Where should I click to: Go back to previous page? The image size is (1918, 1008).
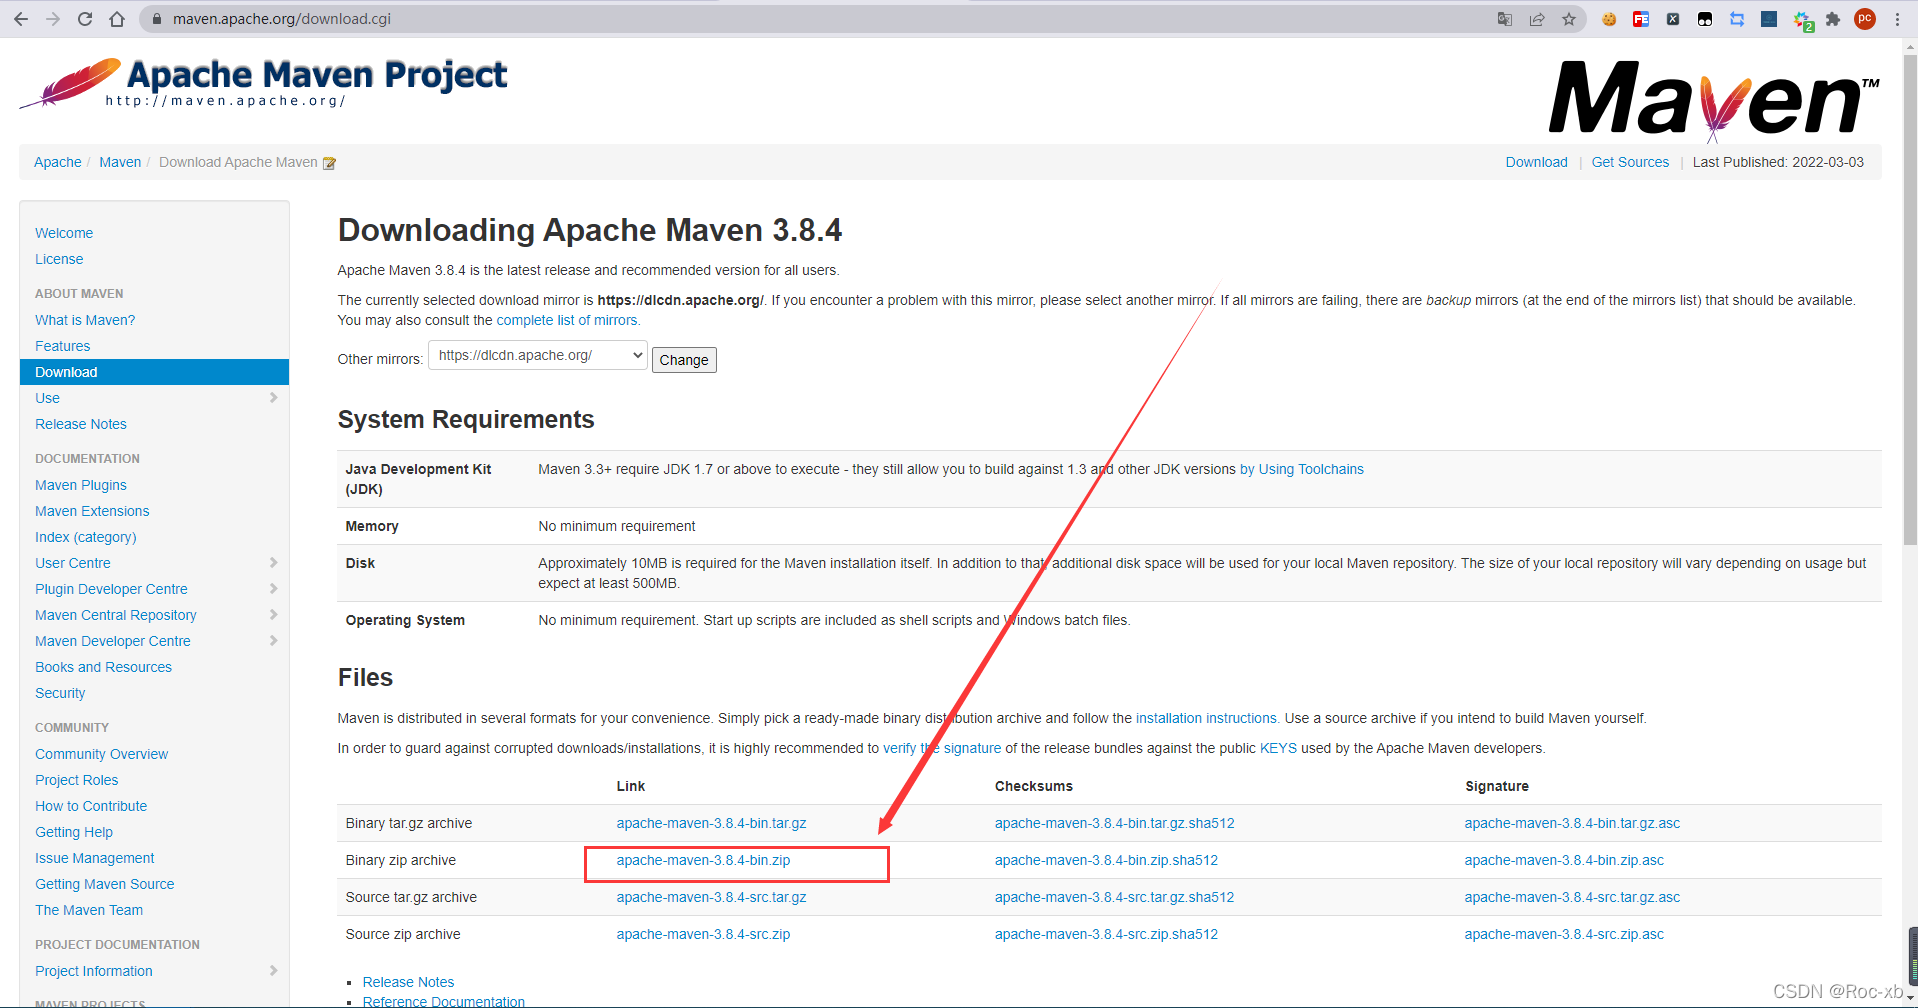click(x=21, y=19)
